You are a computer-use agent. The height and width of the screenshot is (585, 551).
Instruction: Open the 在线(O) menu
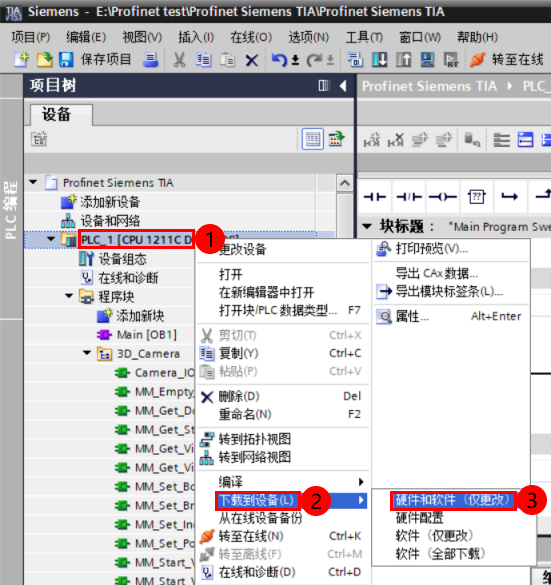(251, 37)
